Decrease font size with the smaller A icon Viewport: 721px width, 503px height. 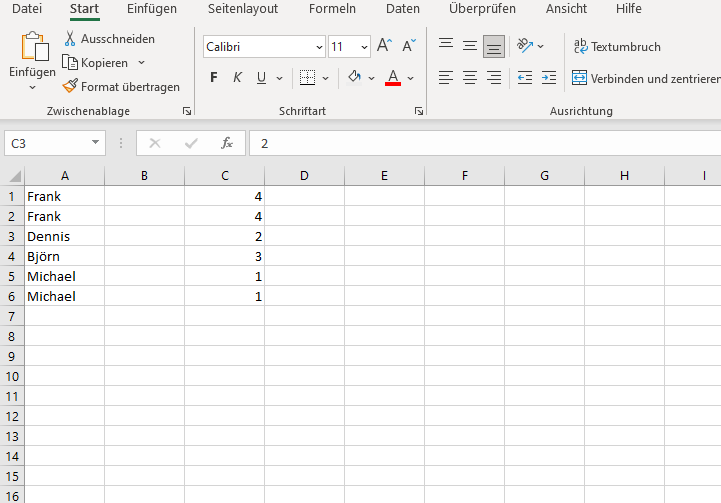[x=408, y=46]
